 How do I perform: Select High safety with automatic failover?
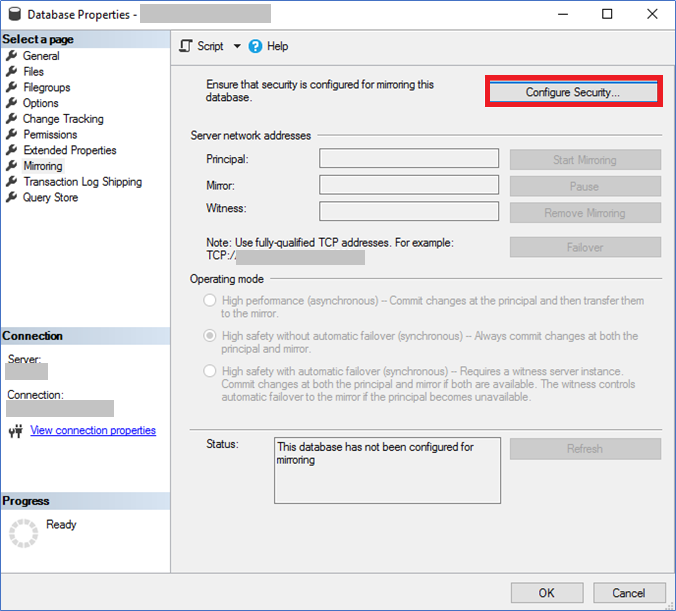click(x=210, y=371)
